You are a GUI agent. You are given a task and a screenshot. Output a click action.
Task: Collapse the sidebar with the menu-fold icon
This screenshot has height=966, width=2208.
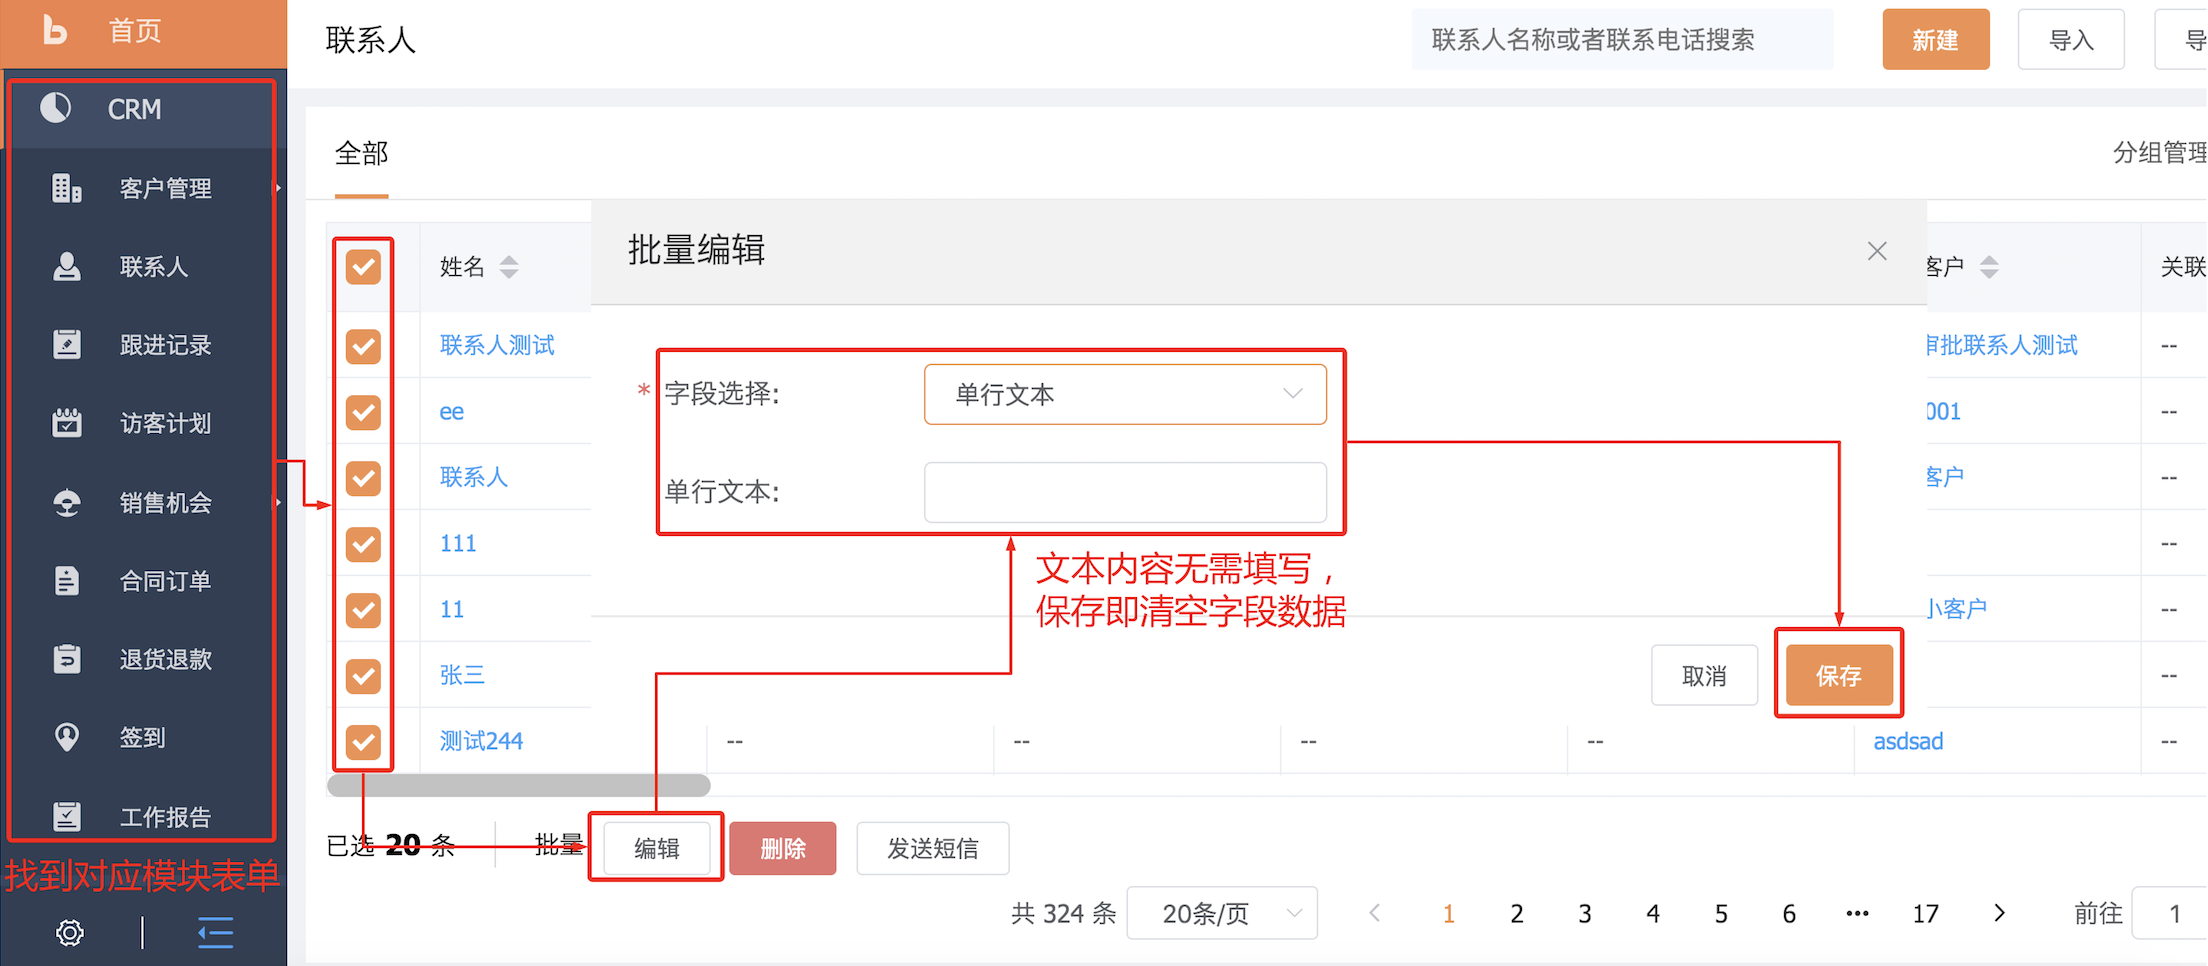point(215,933)
